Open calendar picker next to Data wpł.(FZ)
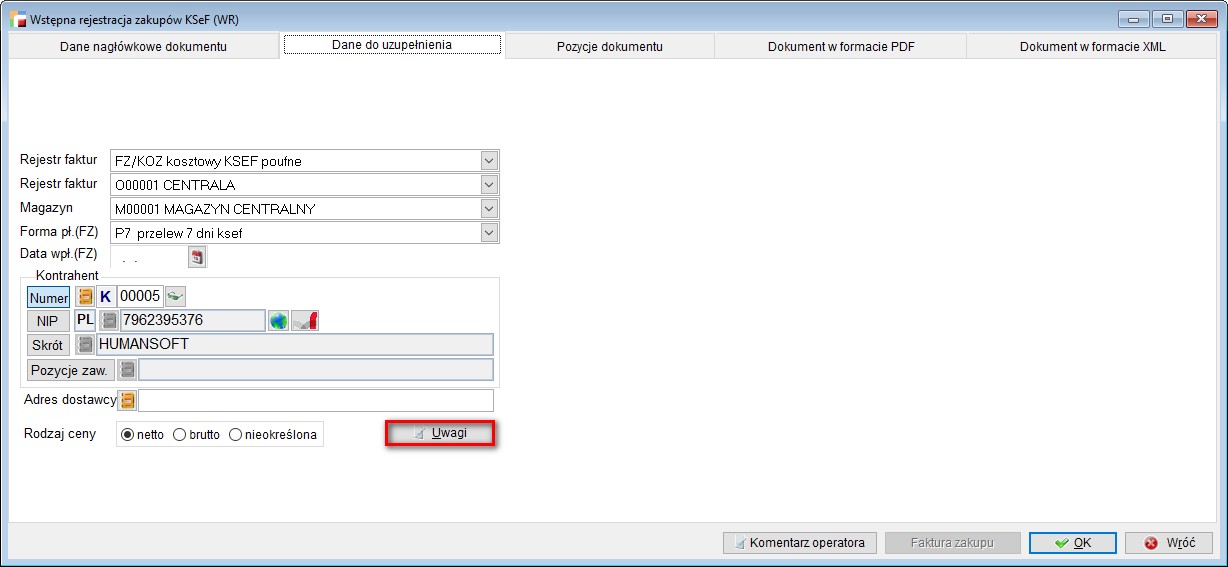 point(197,257)
